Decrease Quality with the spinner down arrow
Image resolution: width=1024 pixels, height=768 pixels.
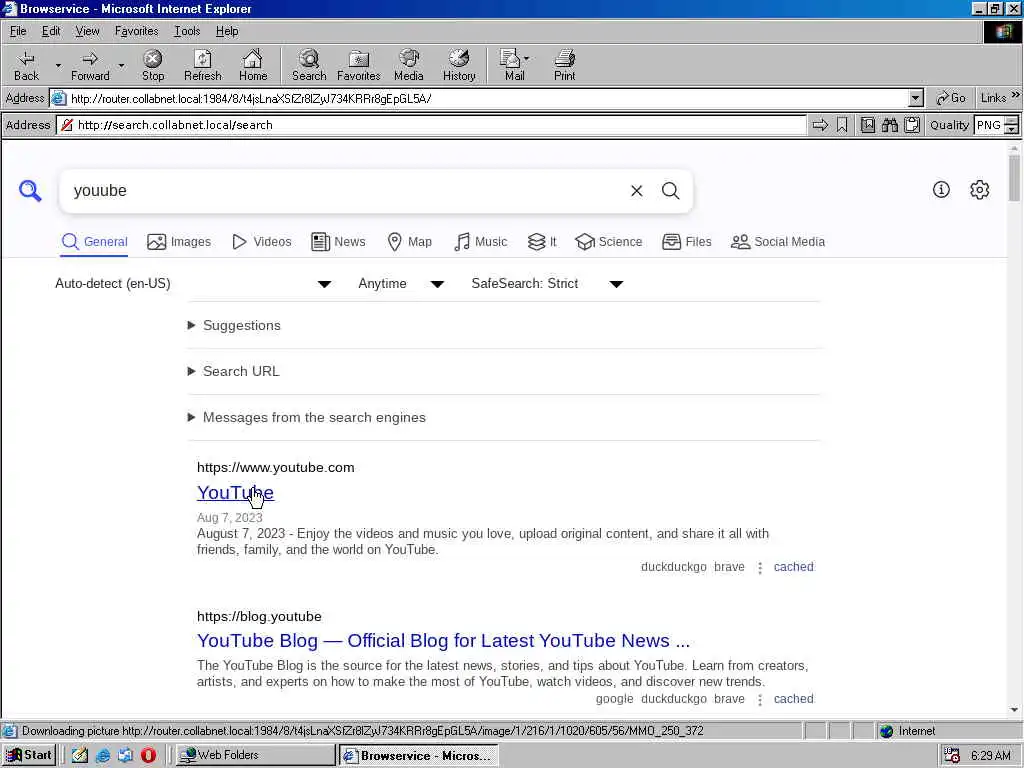1012,129
